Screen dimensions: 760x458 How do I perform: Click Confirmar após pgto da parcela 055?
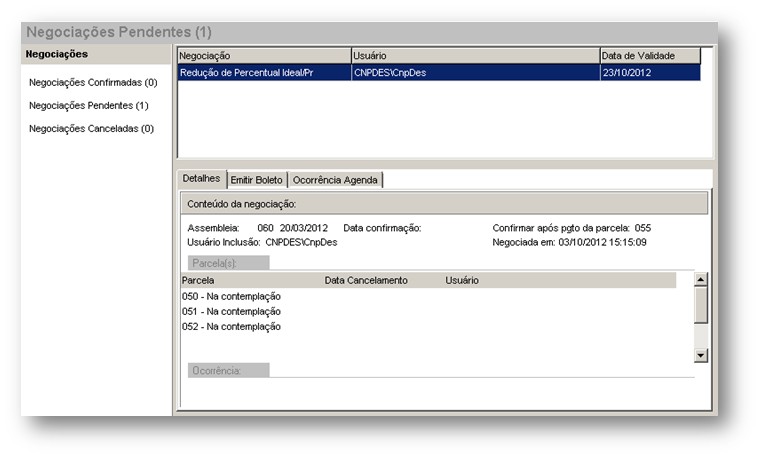[571, 228]
